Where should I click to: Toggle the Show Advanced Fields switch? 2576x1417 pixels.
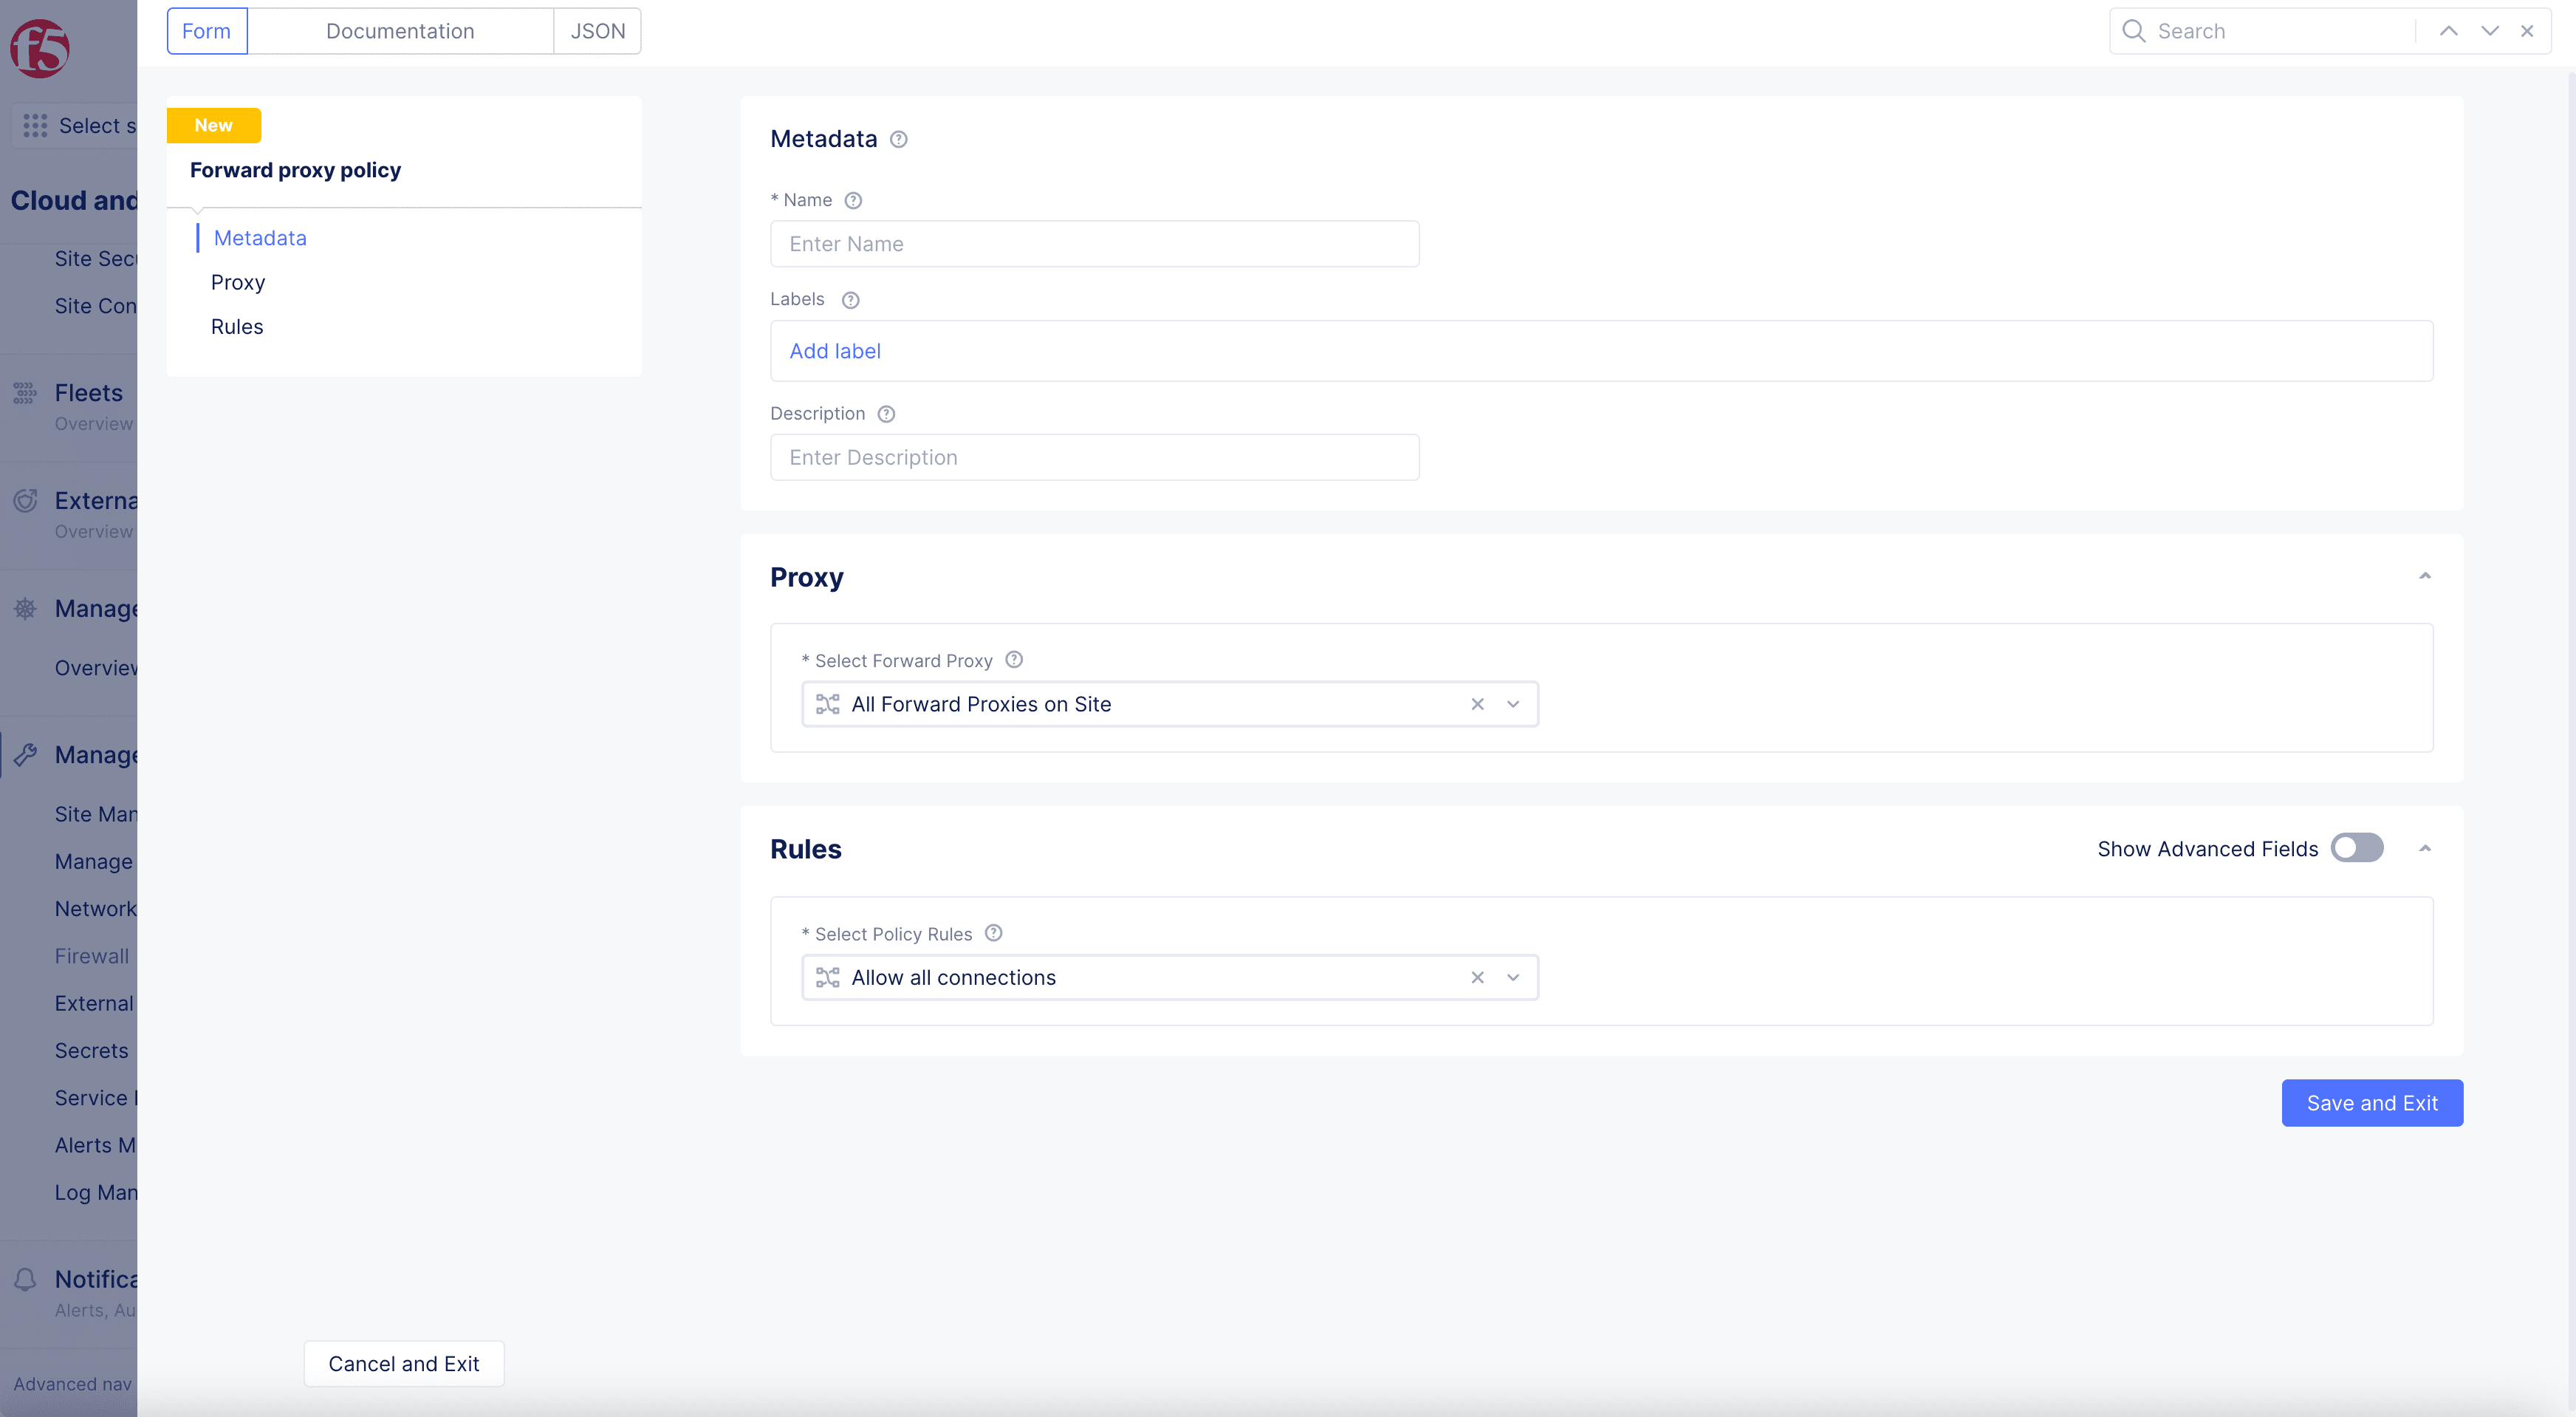click(2356, 848)
